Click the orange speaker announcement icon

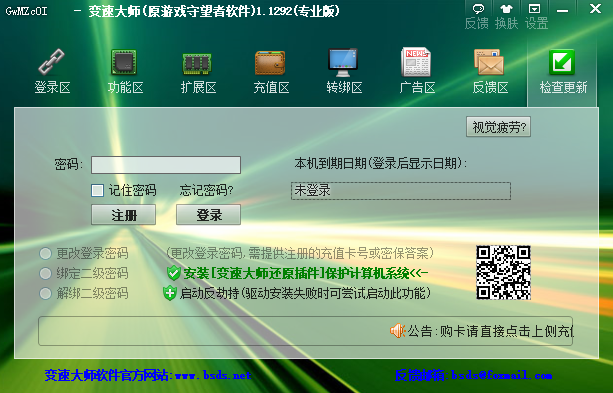tap(398, 331)
